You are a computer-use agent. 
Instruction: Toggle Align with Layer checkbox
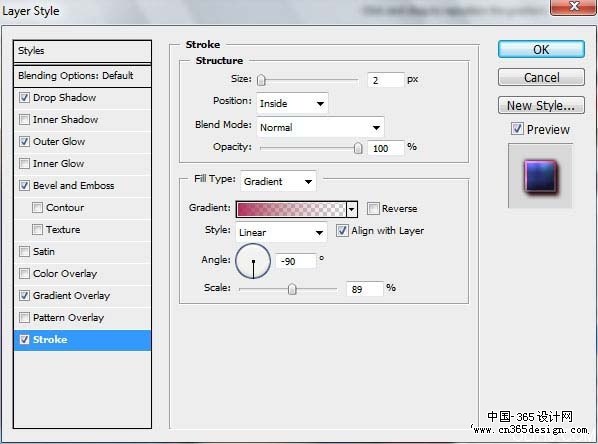tap(342, 230)
